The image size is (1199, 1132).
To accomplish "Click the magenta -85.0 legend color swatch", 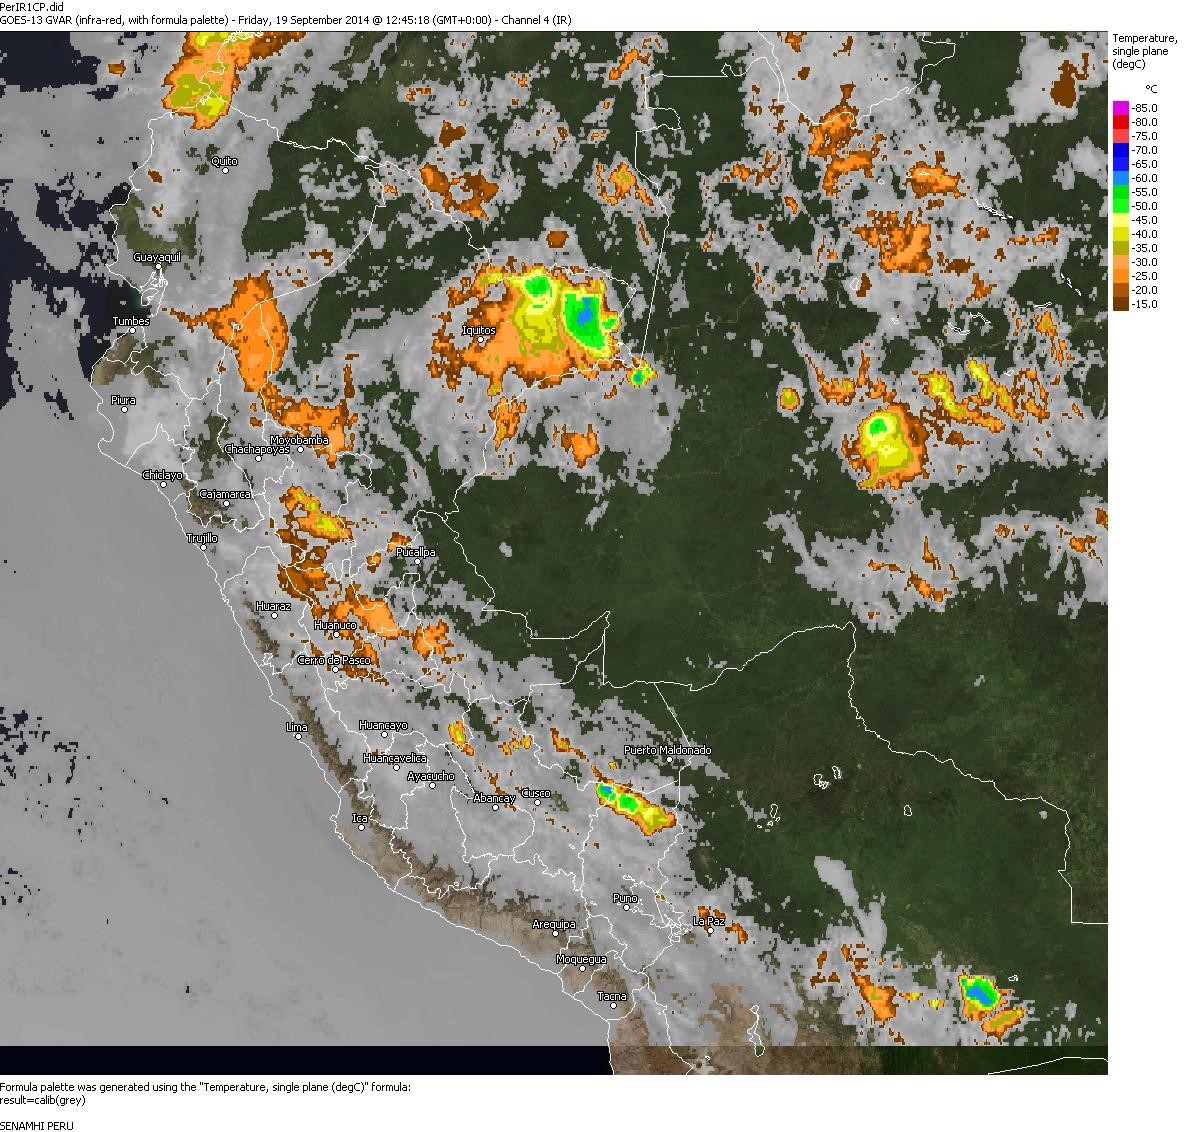I will (x=1120, y=108).
